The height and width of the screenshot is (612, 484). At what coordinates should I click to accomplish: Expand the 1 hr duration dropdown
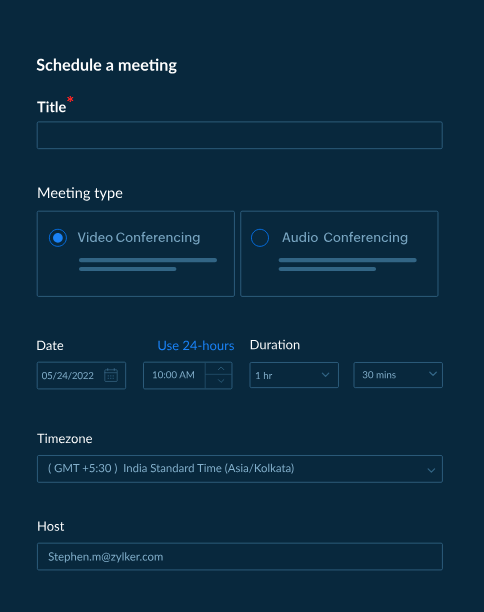coord(294,375)
